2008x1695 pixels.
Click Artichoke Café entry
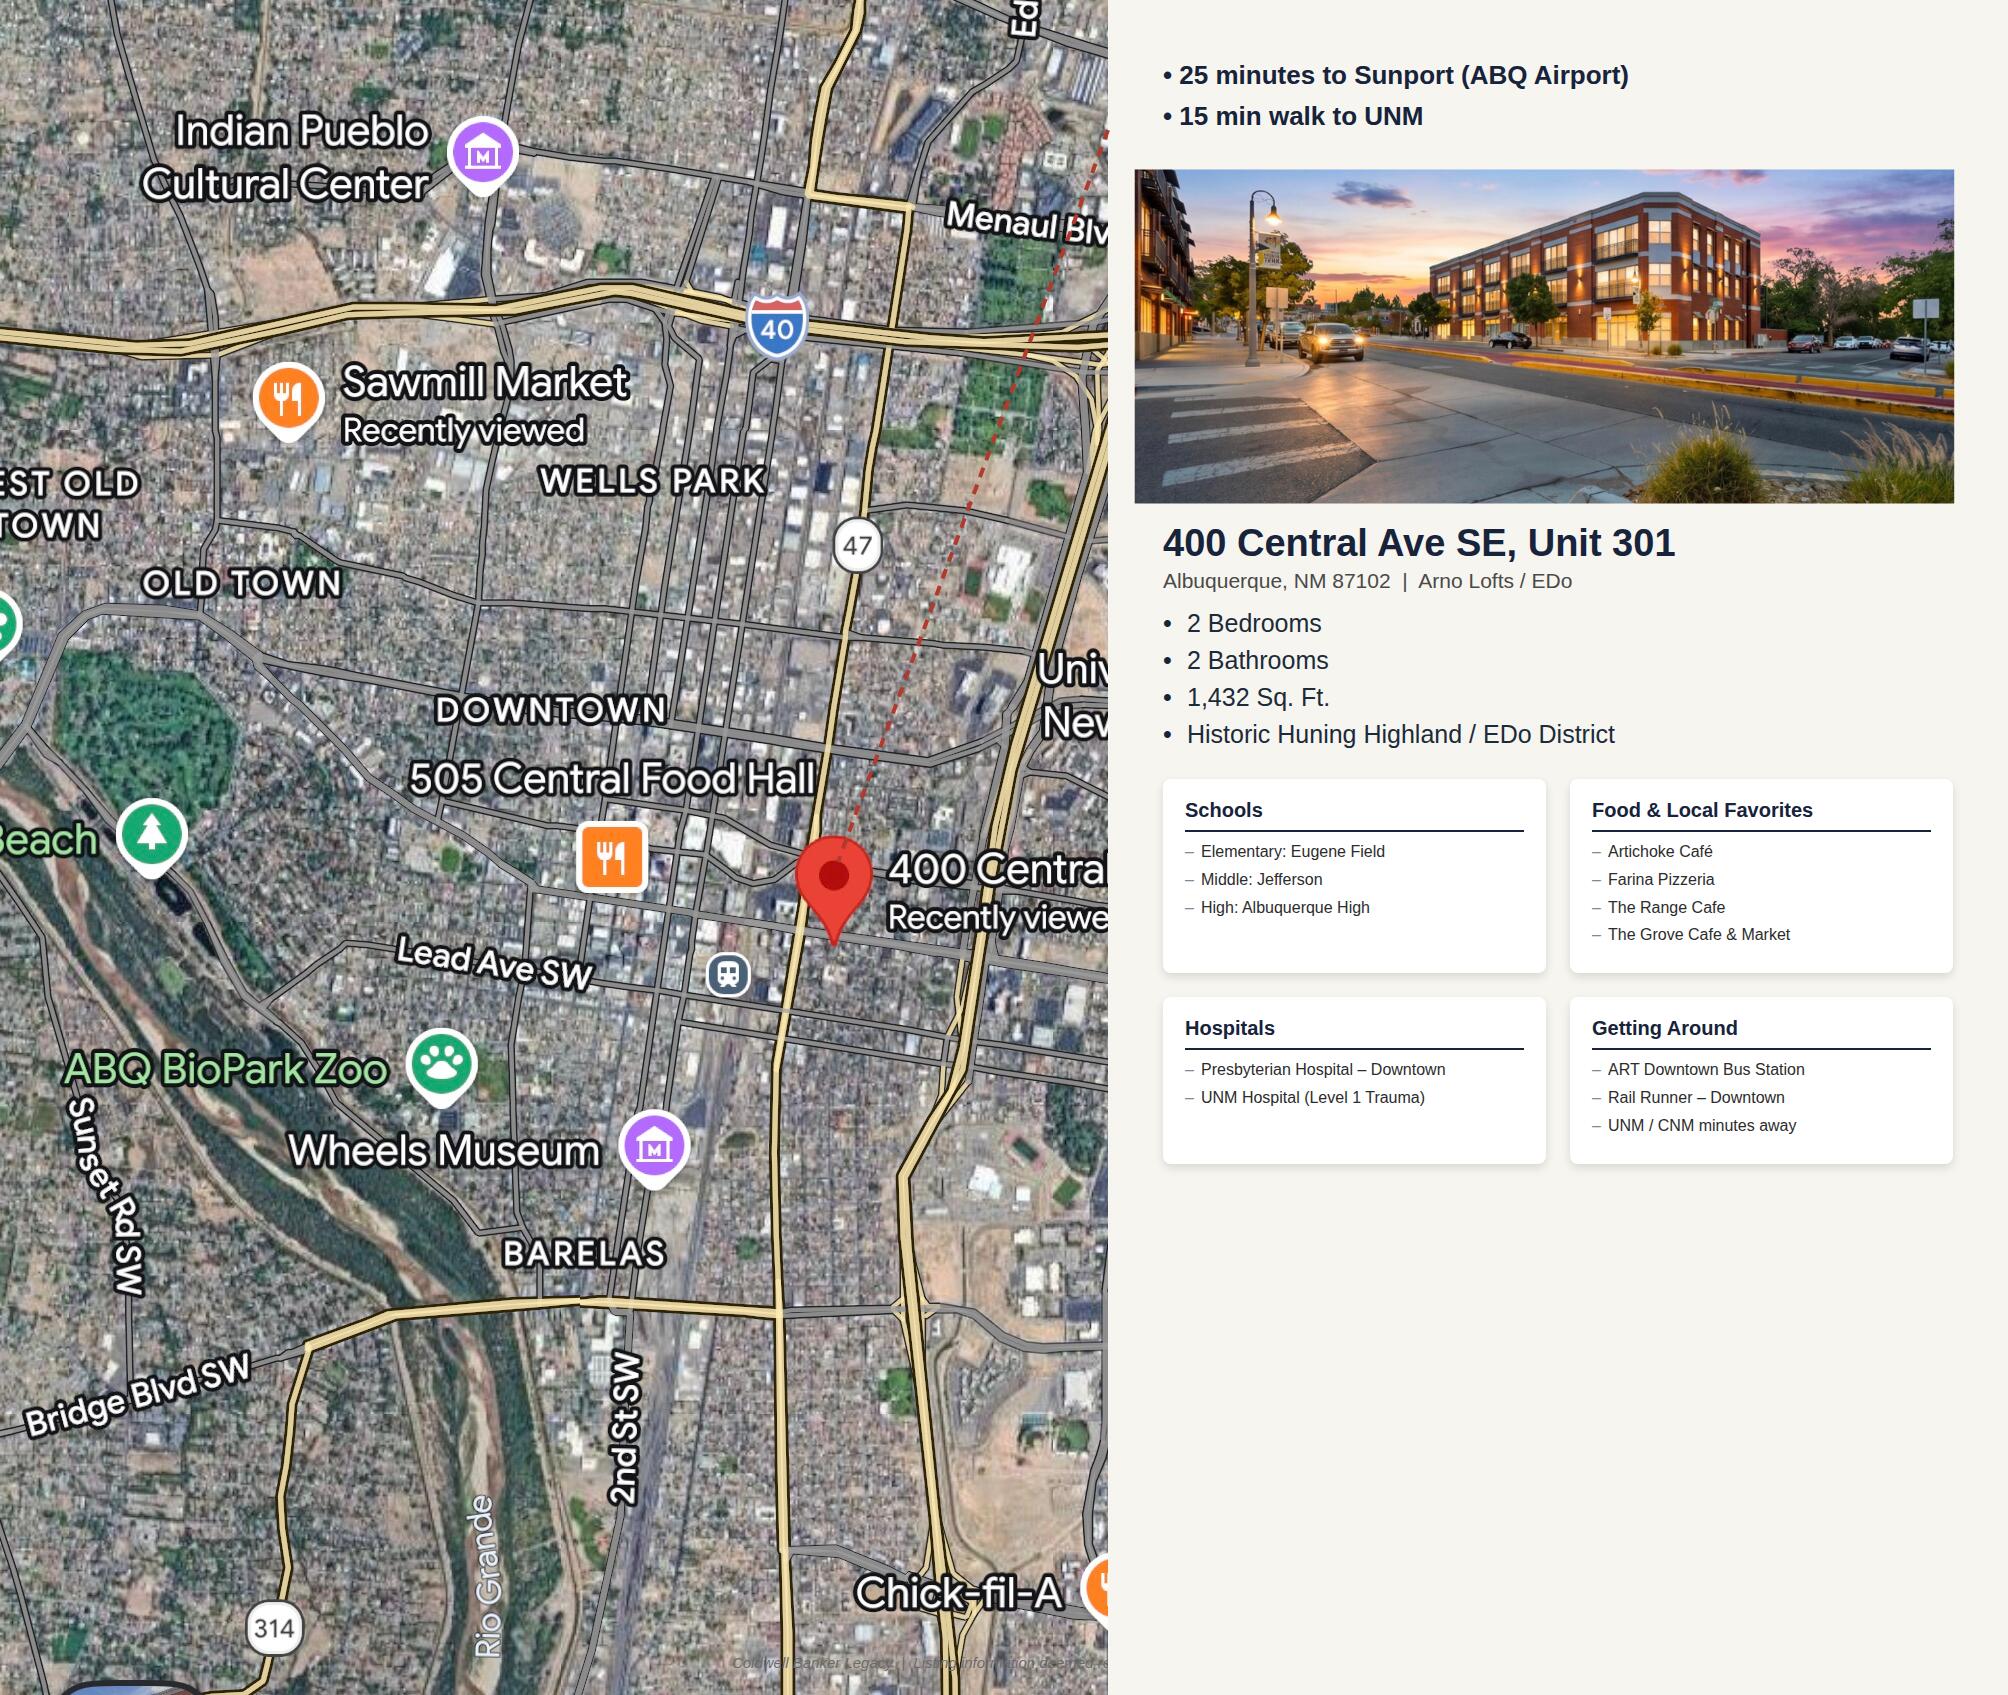(x=1660, y=851)
